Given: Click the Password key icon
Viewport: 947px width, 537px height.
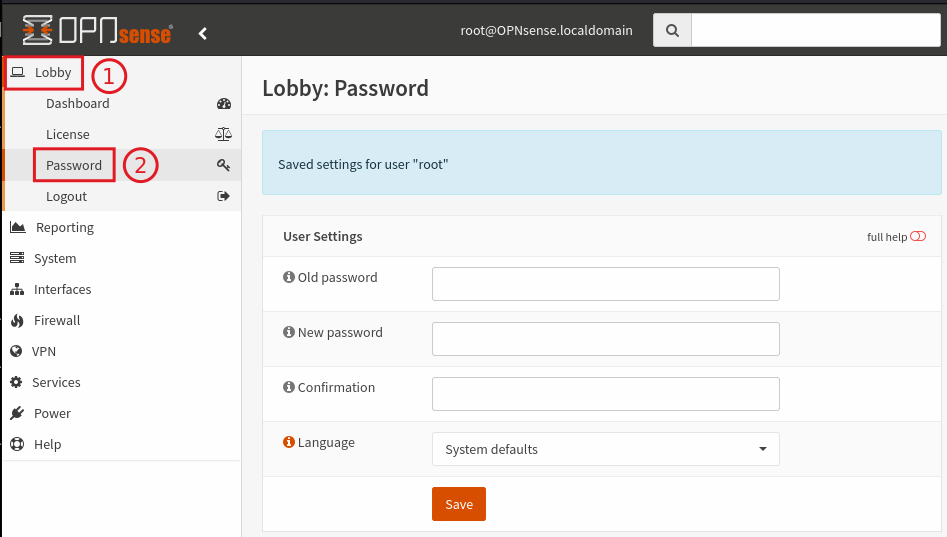Looking at the screenshot, I should click(223, 165).
